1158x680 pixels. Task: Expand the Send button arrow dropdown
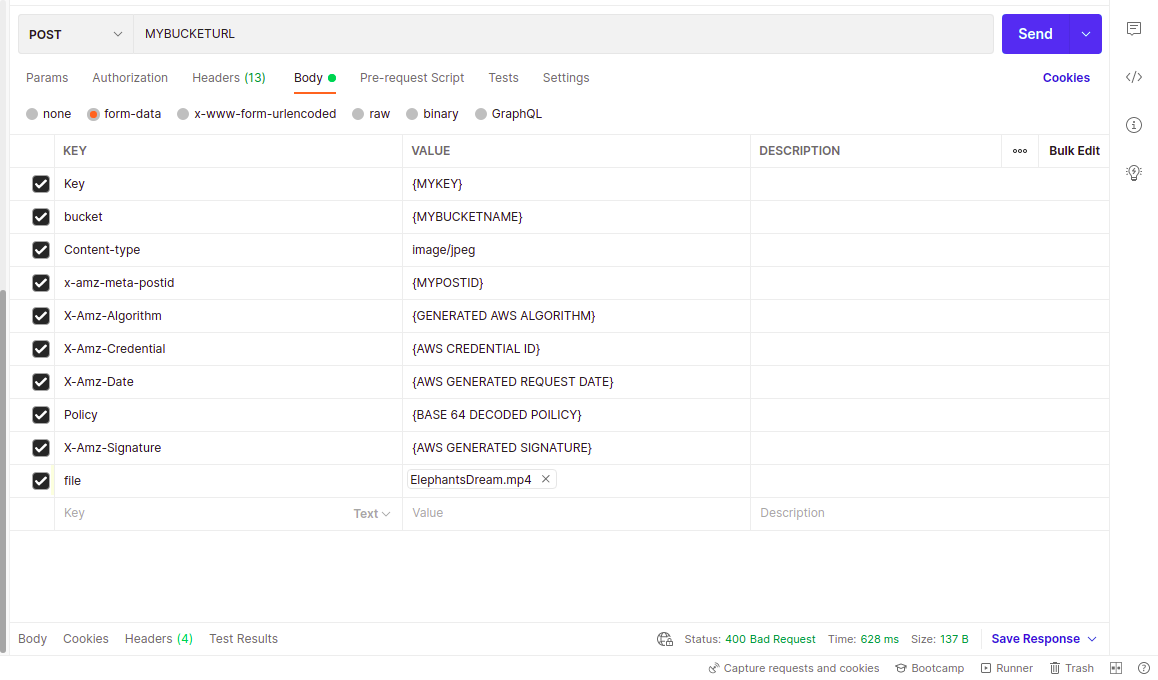[1086, 34]
